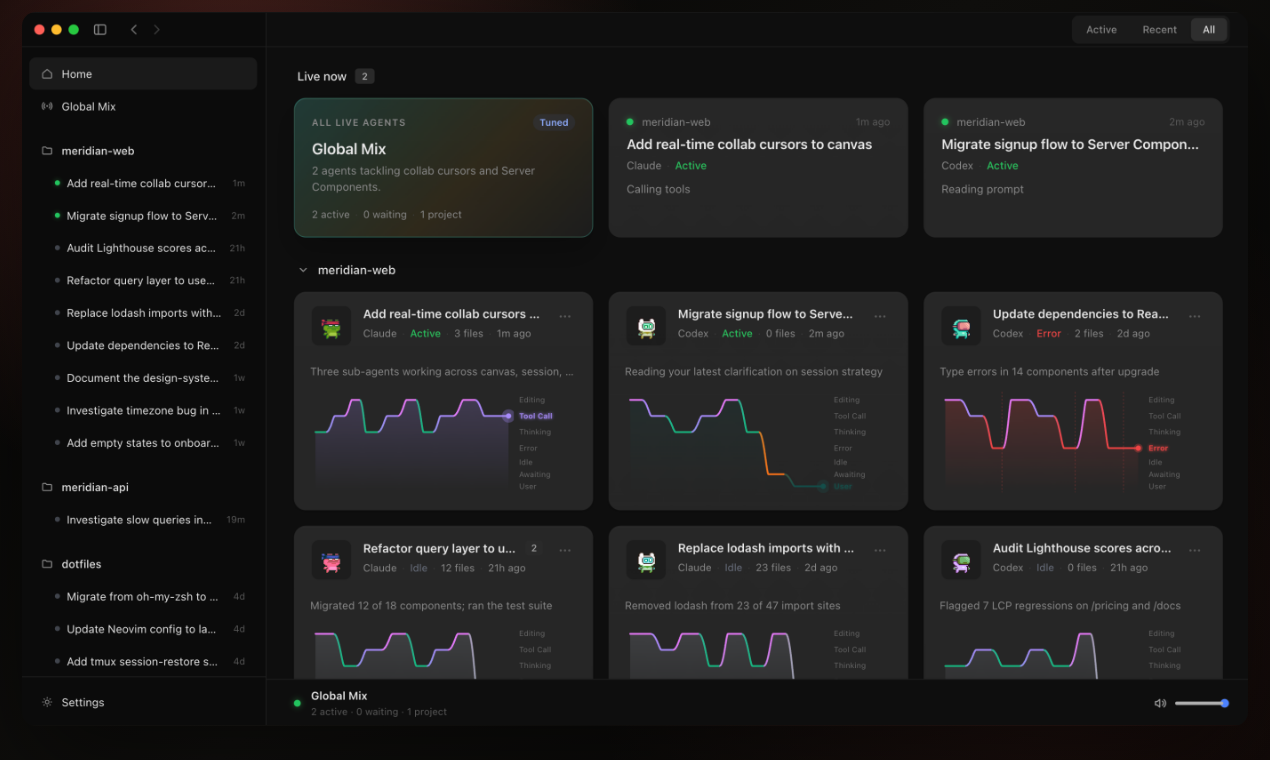Screen dimensions: 1270x760
Task: Click avatar on Add real-time collab cursors card
Action: tap(331, 326)
